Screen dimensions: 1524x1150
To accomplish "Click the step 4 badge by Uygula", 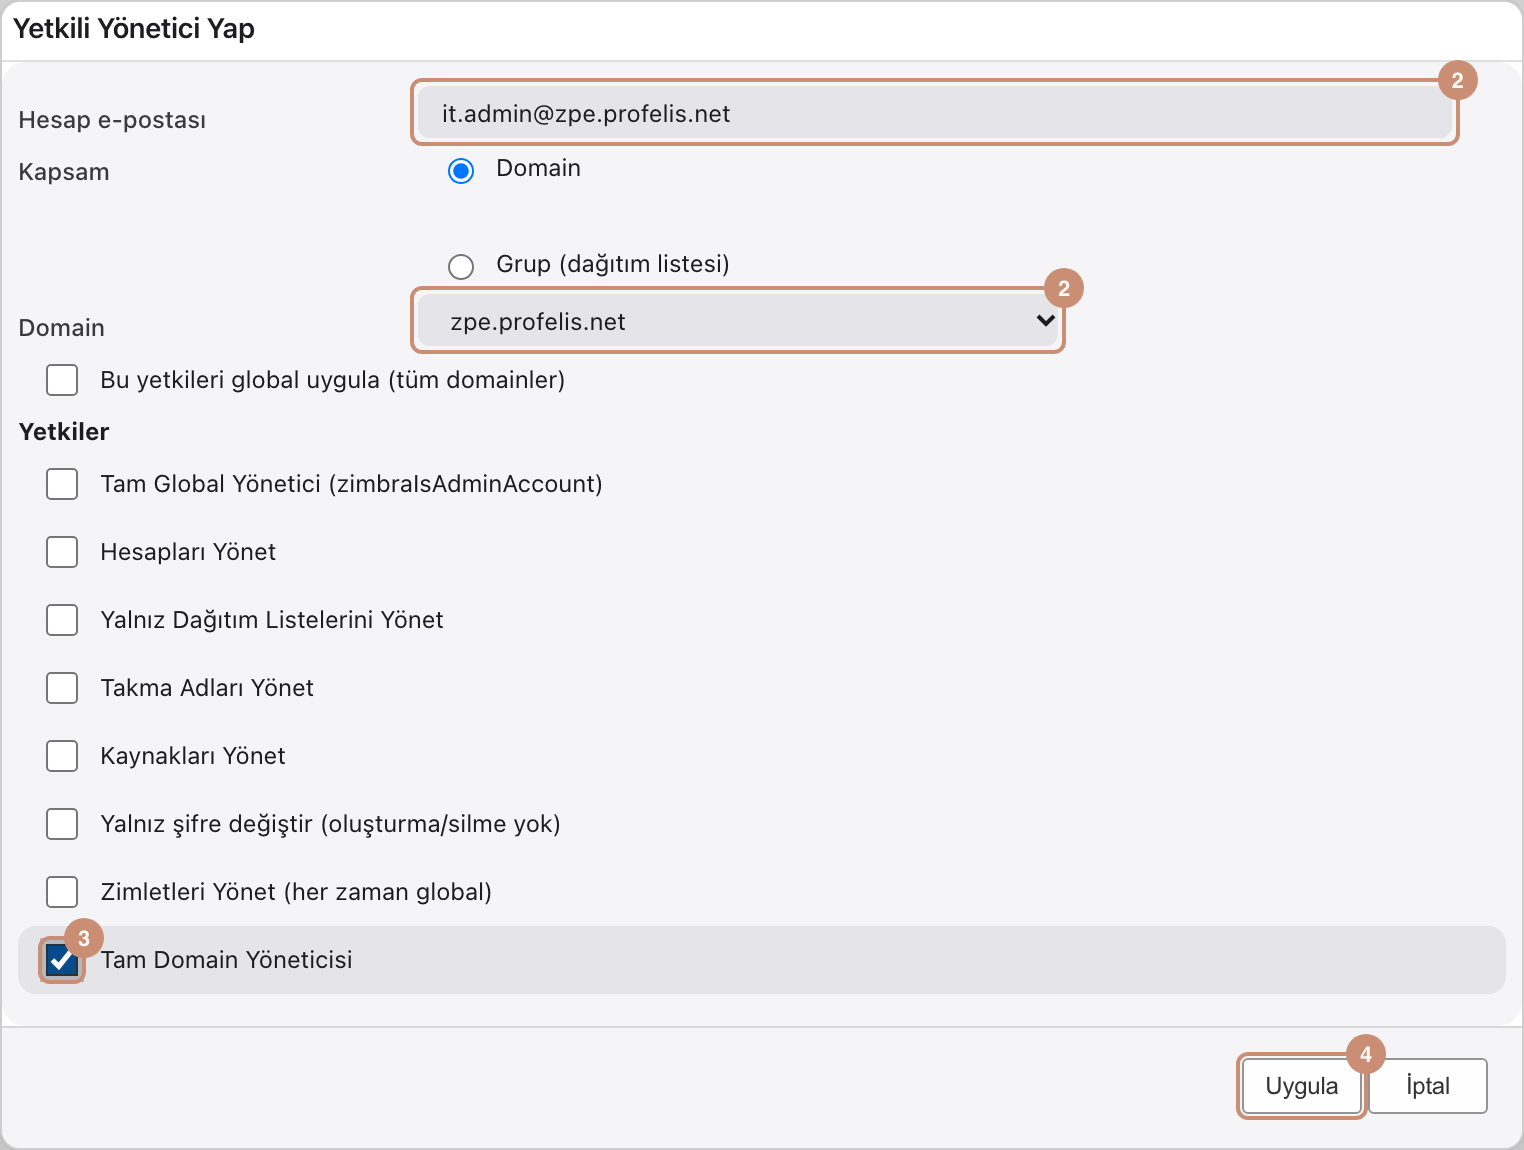I will click(1366, 1054).
